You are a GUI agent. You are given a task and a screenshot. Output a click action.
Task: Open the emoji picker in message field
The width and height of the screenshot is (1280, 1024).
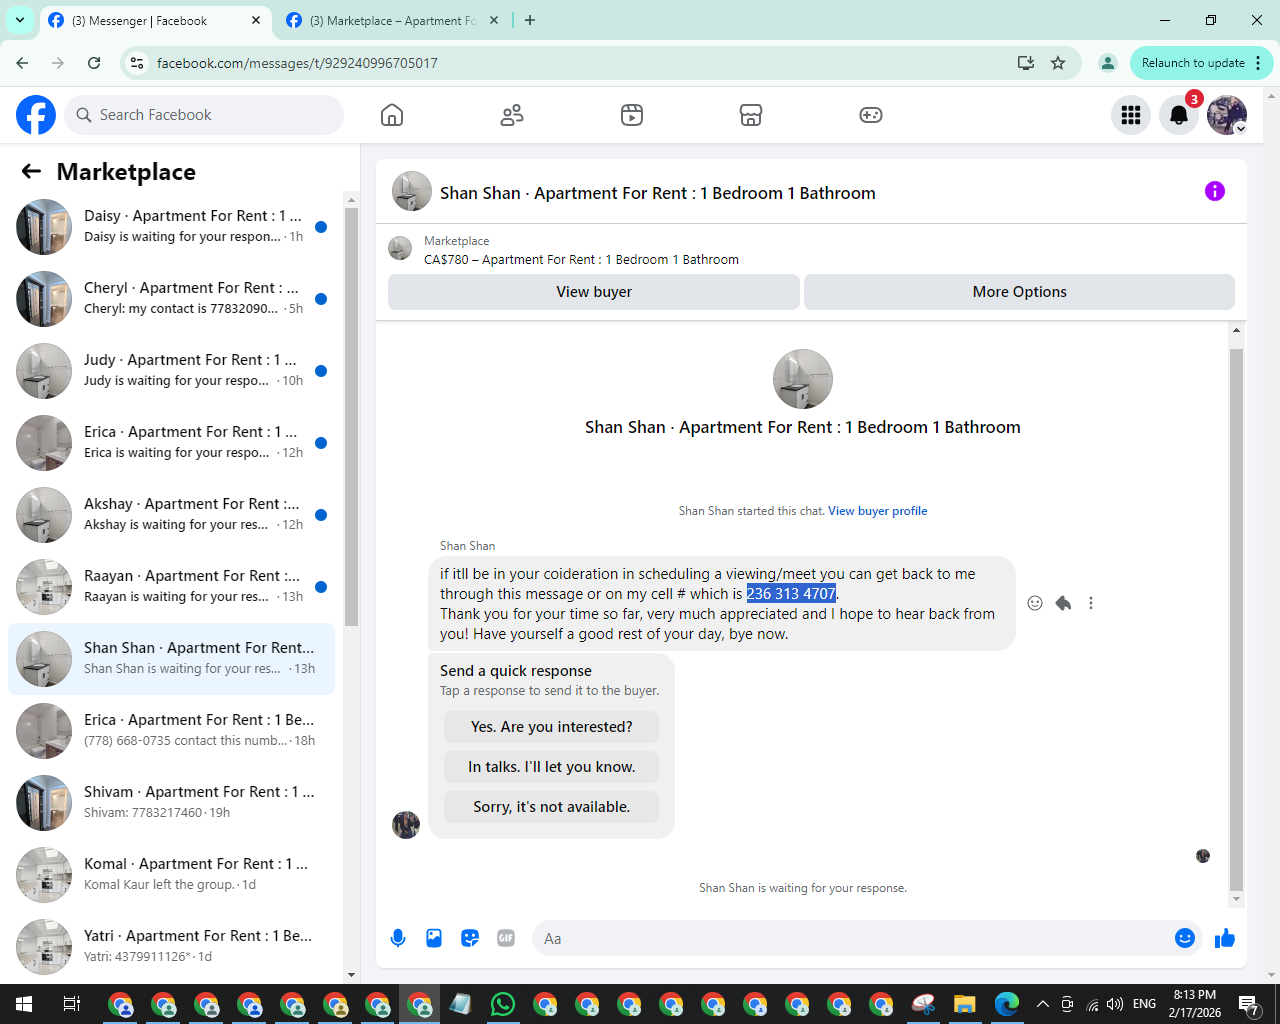click(1185, 938)
